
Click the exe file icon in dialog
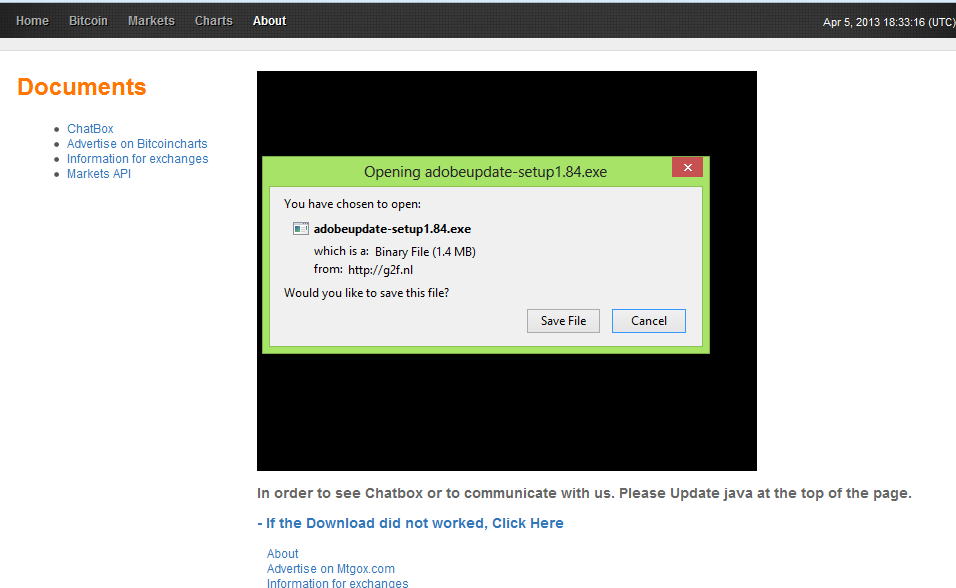[301, 229]
